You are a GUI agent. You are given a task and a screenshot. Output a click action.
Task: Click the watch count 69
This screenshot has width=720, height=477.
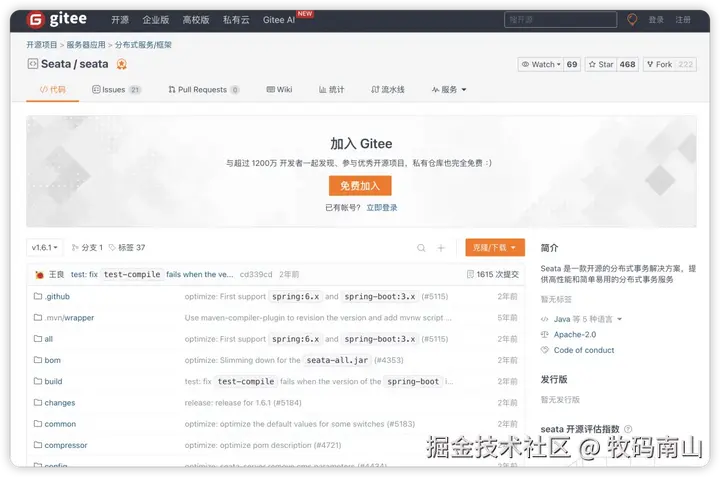572,64
